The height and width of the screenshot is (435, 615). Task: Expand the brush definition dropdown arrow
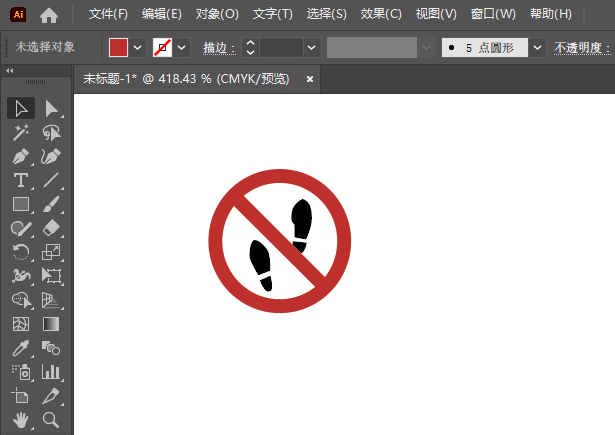pyautogui.click(x=537, y=47)
